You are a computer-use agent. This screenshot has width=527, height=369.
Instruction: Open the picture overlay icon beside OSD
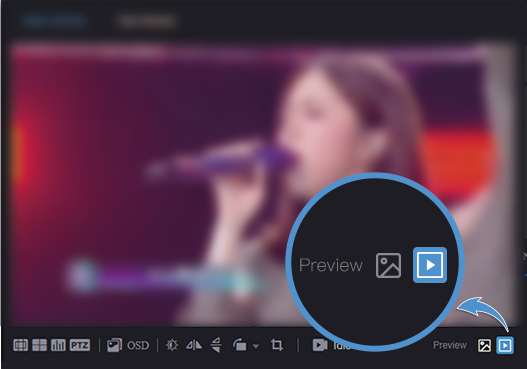[115, 345]
